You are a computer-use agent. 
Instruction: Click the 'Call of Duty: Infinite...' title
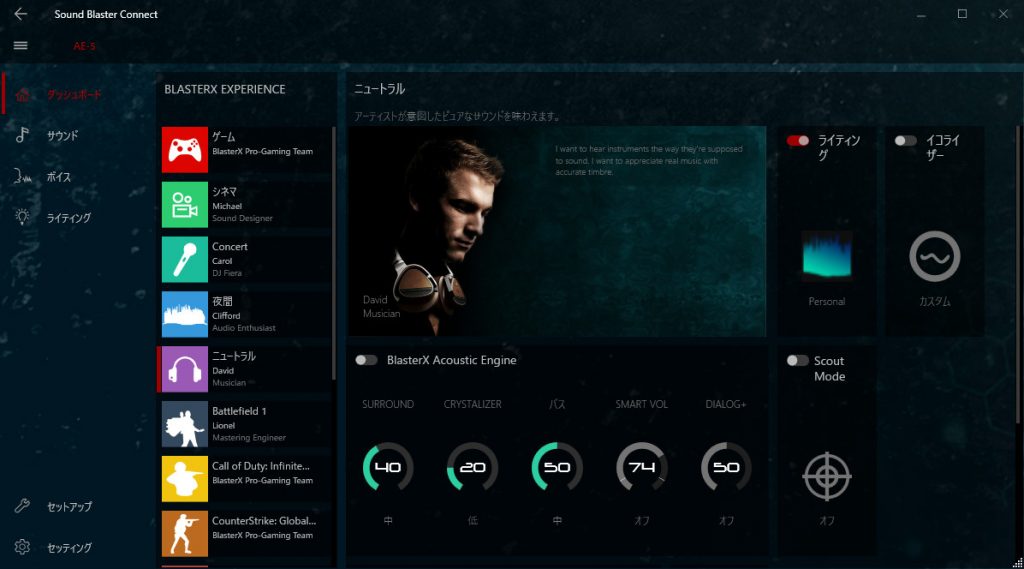tap(261, 466)
